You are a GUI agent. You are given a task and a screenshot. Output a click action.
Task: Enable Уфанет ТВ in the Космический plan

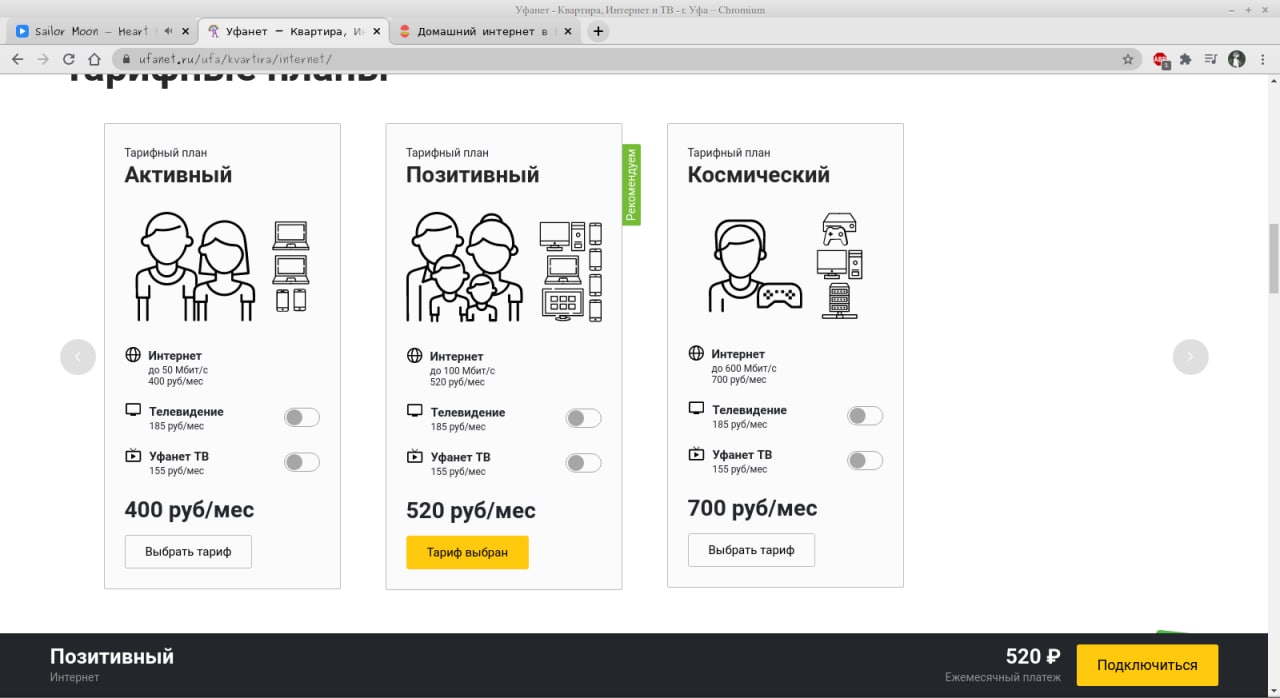pos(865,461)
